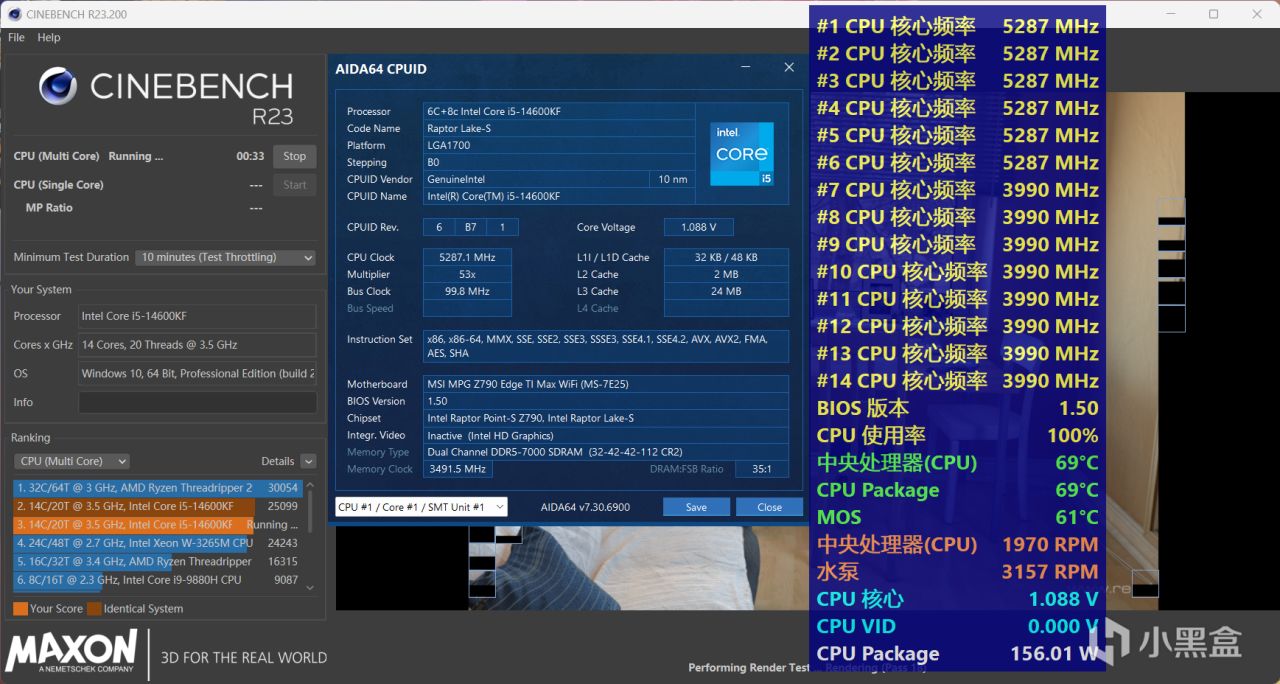The image size is (1280, 684).
Task: Click the CPU Package 69°C overlay row
Action: (x=957, y=490)
